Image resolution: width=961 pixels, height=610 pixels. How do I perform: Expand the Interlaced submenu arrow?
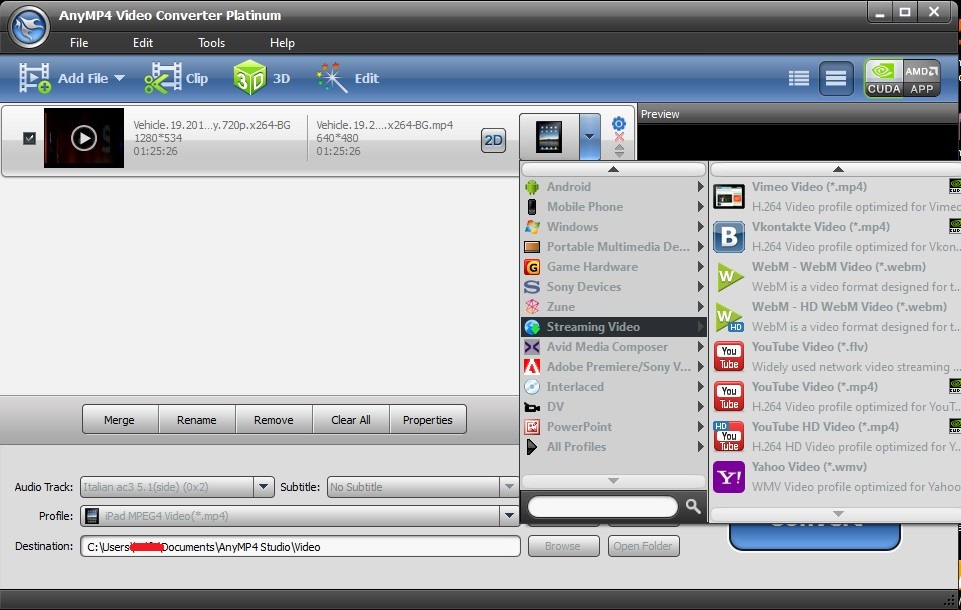700,387
